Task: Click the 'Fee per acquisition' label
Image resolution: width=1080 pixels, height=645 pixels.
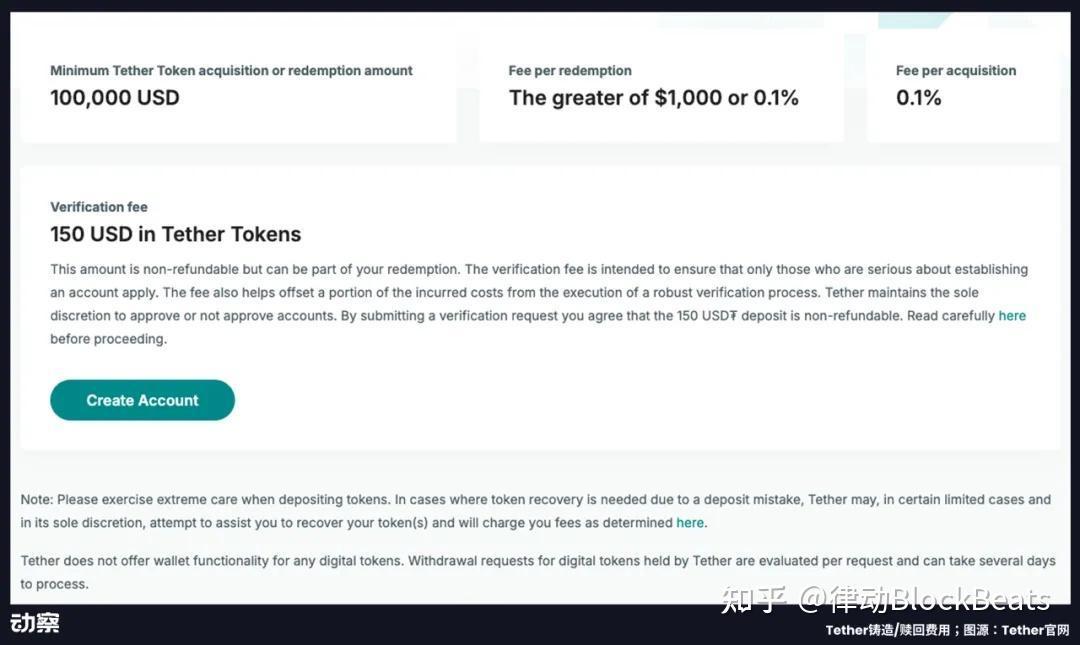Action: tap(956, 71)
